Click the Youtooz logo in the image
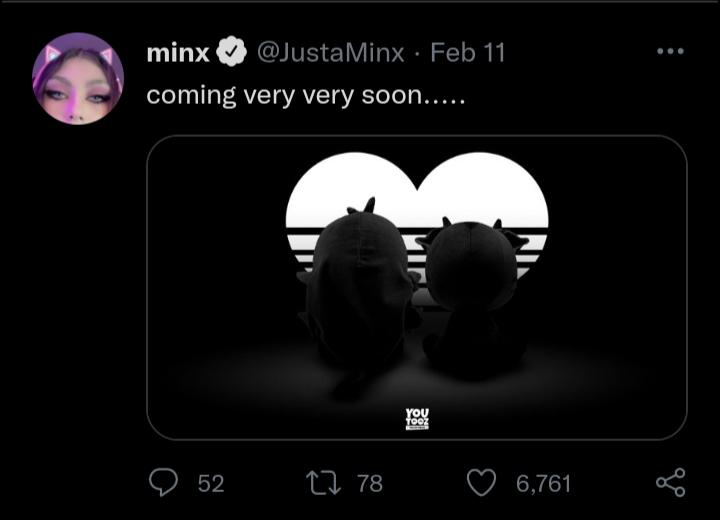 point(417,418)
